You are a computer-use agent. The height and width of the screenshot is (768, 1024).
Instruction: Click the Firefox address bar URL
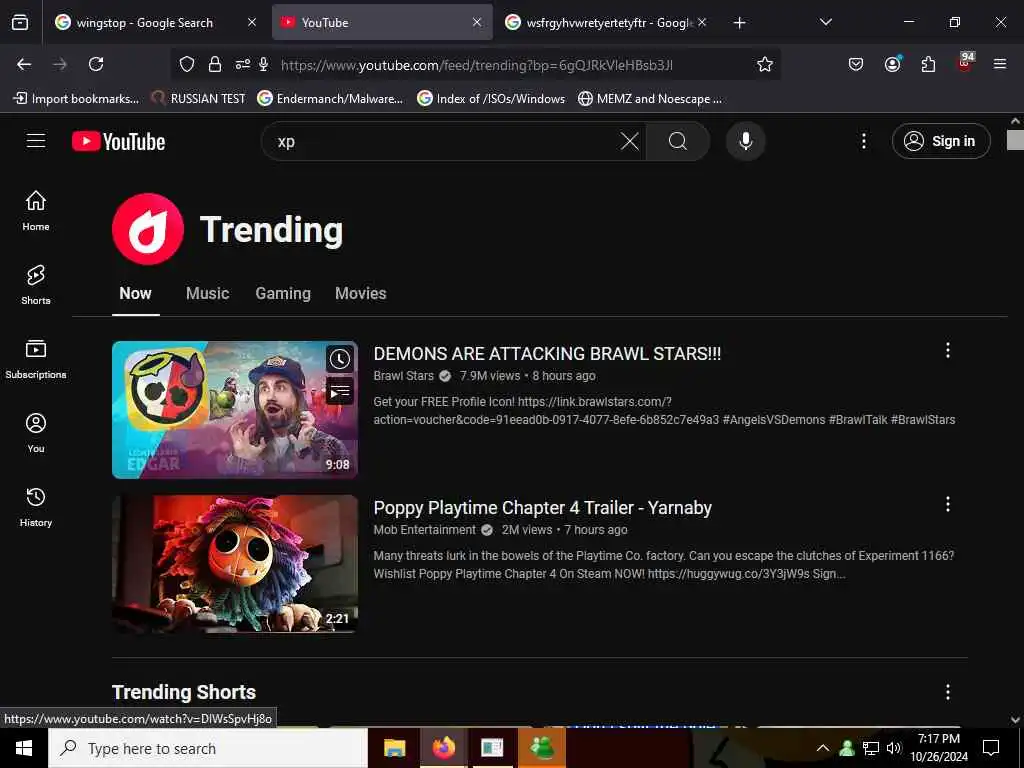coord(477,65)
